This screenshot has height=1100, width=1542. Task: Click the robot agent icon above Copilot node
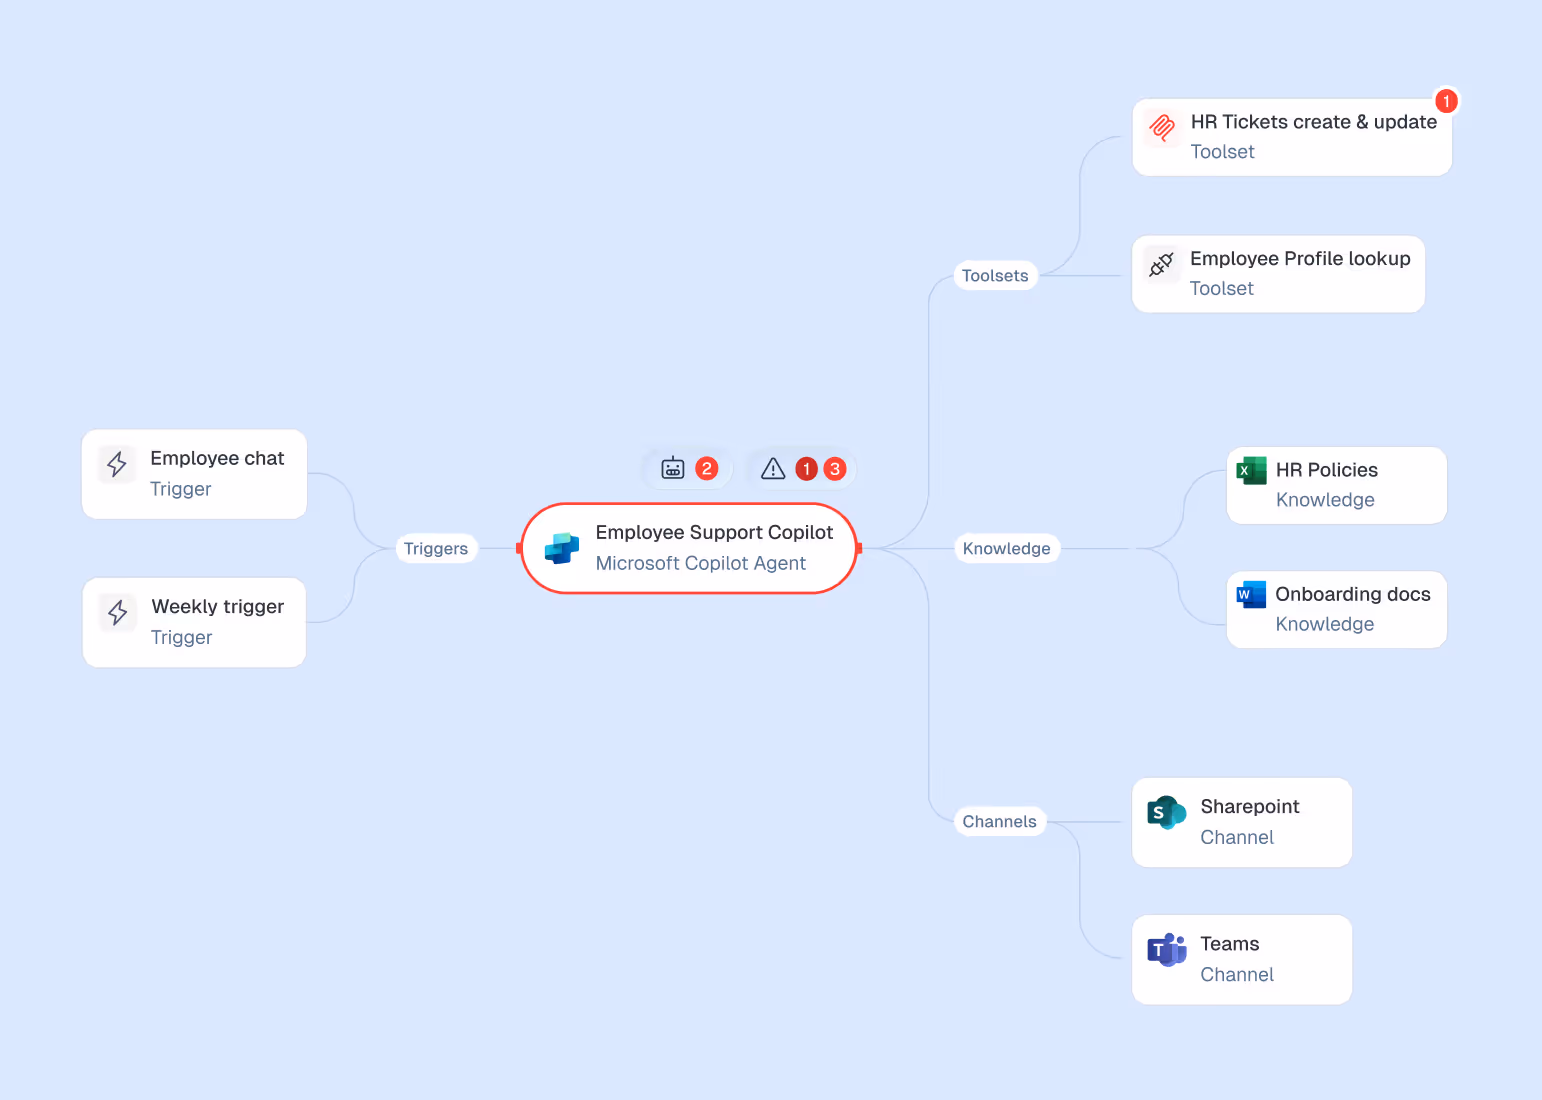(x=673, y=468)
